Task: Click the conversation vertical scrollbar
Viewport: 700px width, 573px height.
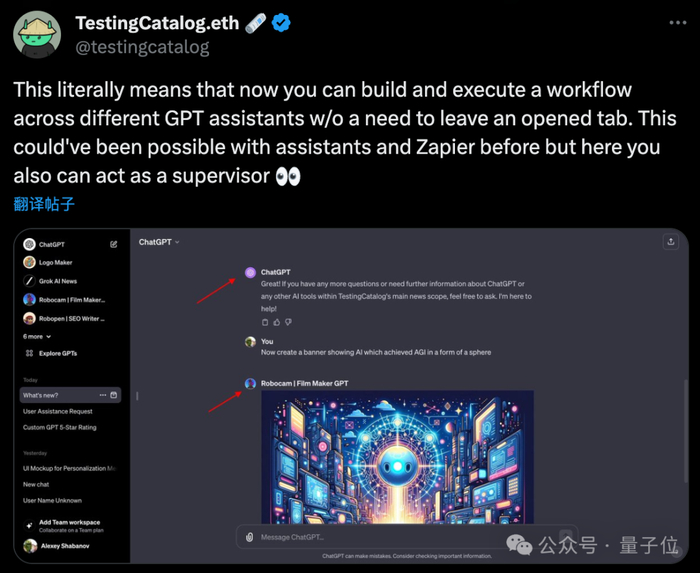Action: tap(685, 430)
